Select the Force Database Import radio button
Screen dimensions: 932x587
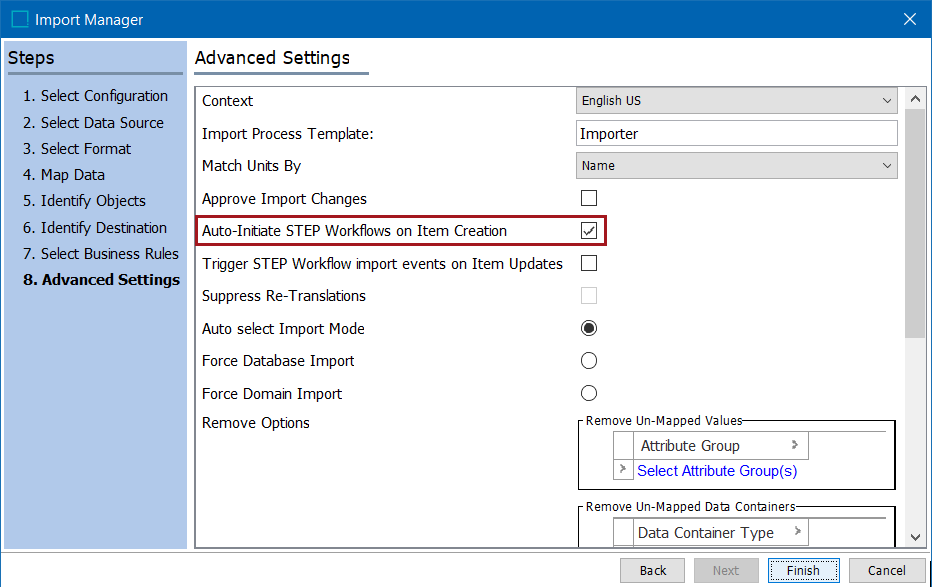click(x=588, y=361)
